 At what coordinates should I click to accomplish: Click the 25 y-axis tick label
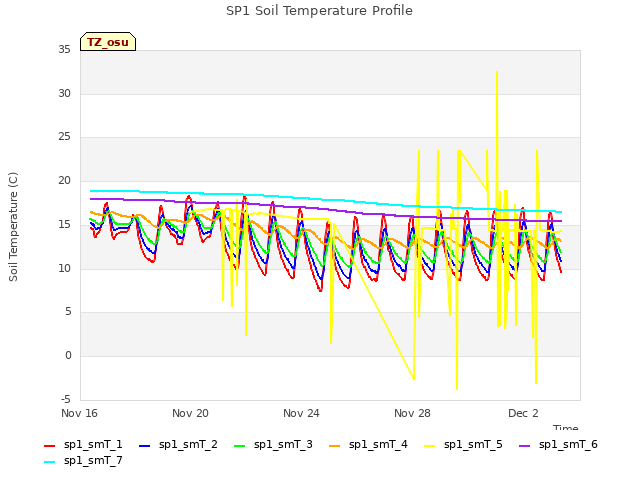(x=64, y=137)
